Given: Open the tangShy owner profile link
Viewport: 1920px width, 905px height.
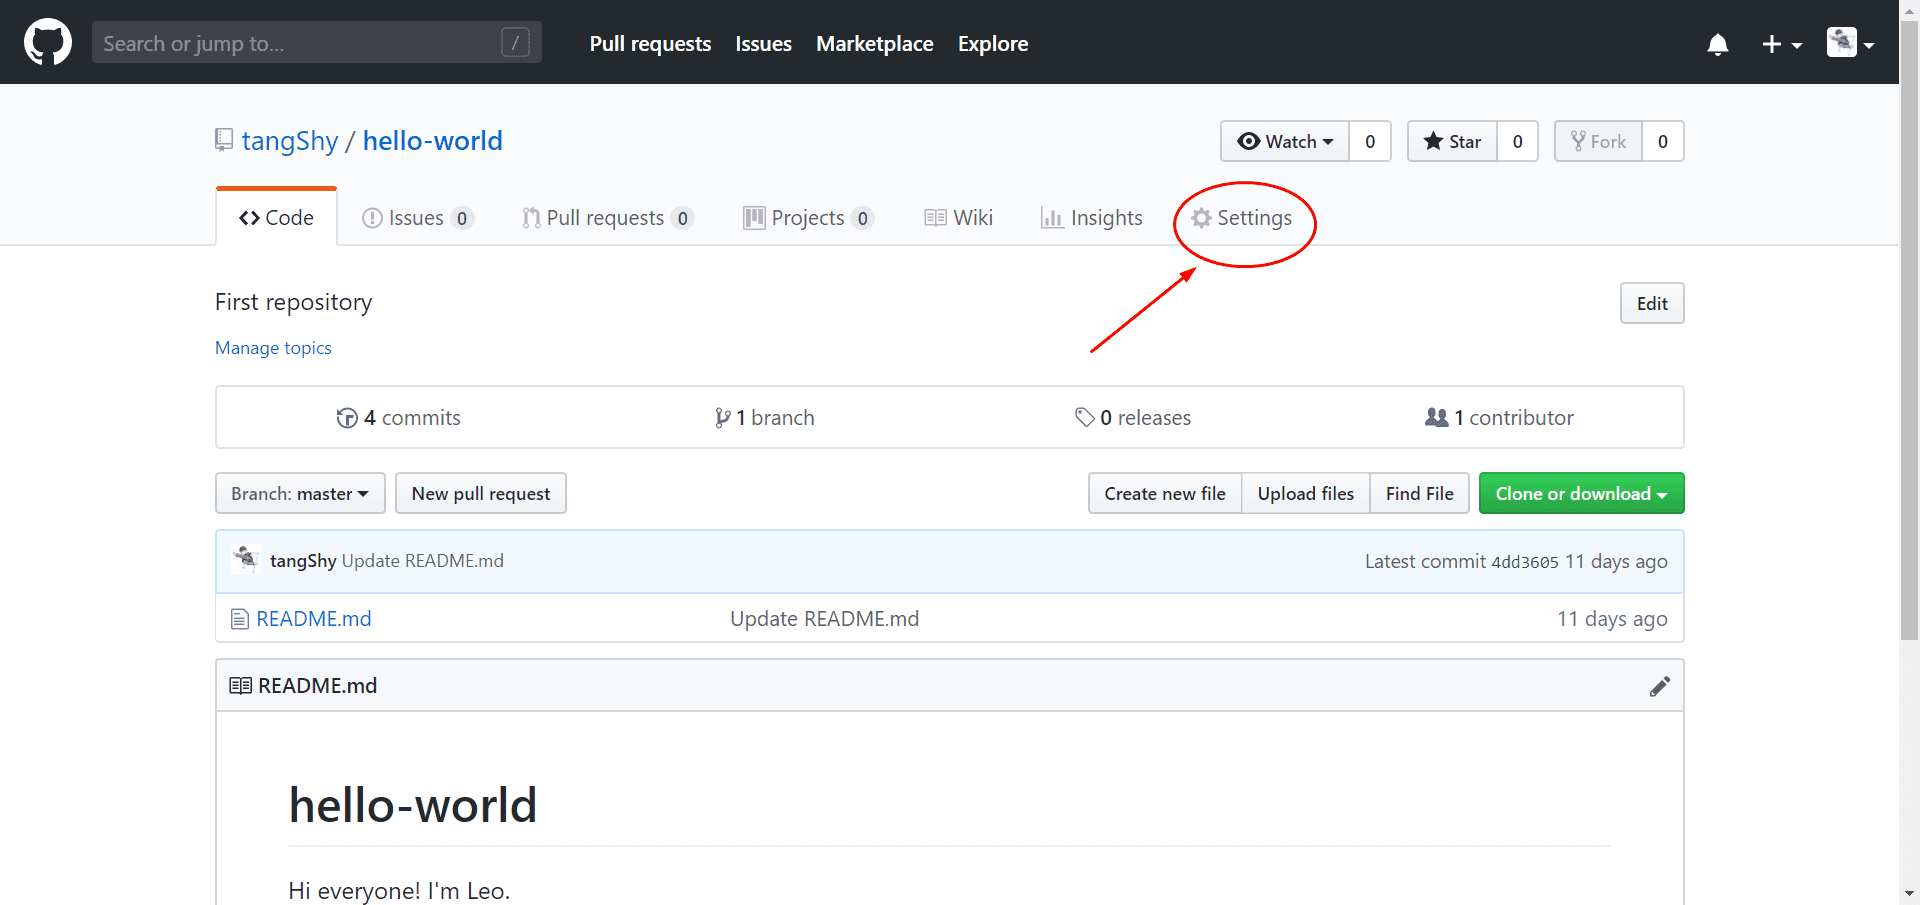Looking at the screenshot, I should [290, 141].
